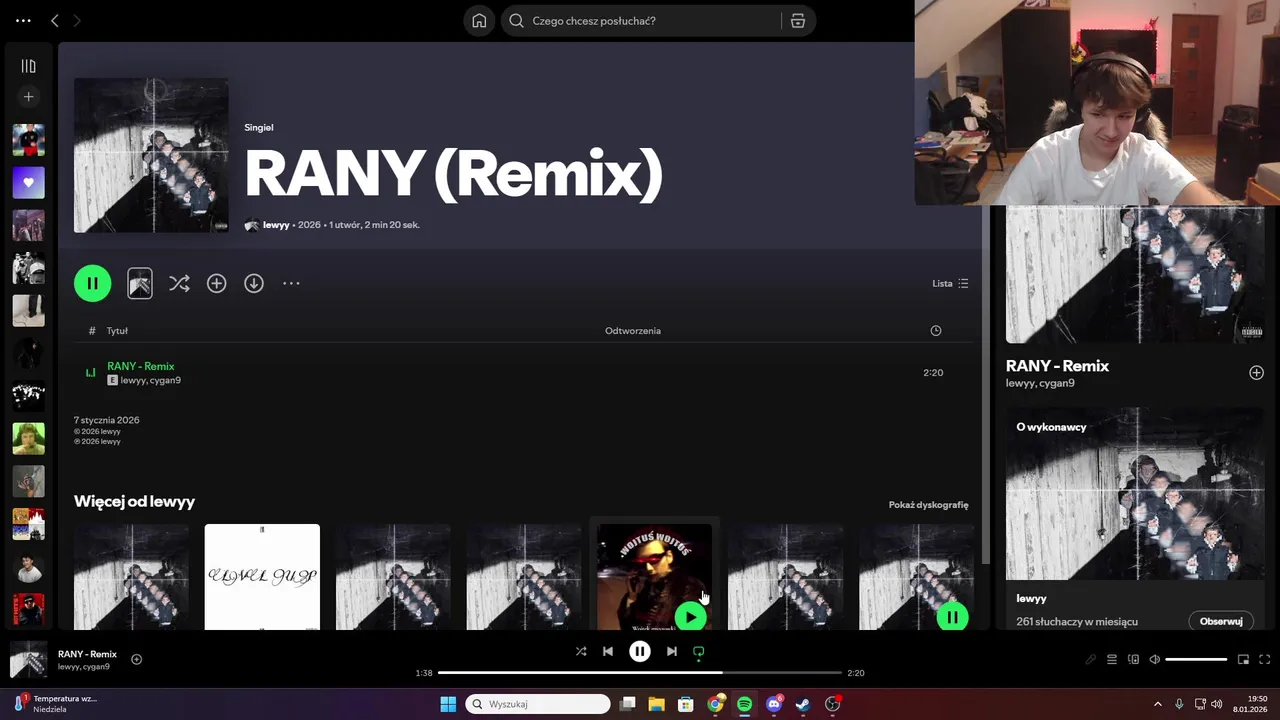This screenshot has height=720, width=1280.
Task: Change view with Lista dropdown
Action: (x=950, y=283)
